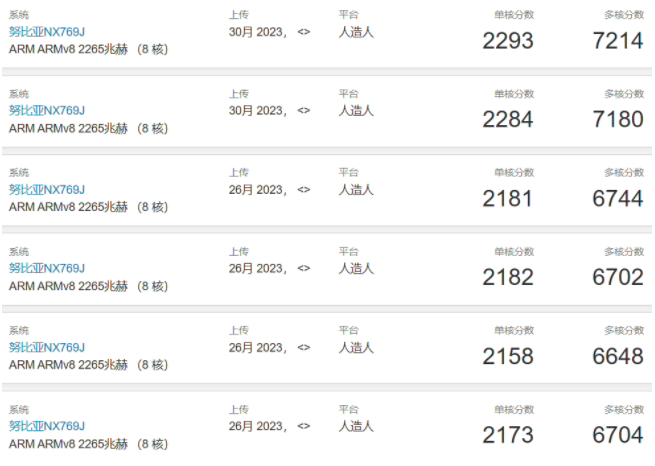Click the multi-core score 6704
The height and width of the screenshot is (466, 655).
pyautogui.click(x=618, y=436)
